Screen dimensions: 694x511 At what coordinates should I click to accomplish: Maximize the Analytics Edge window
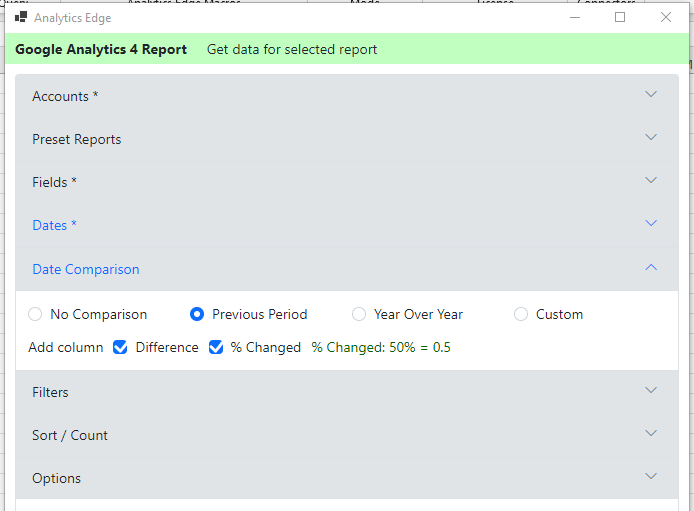pos(620,17)
